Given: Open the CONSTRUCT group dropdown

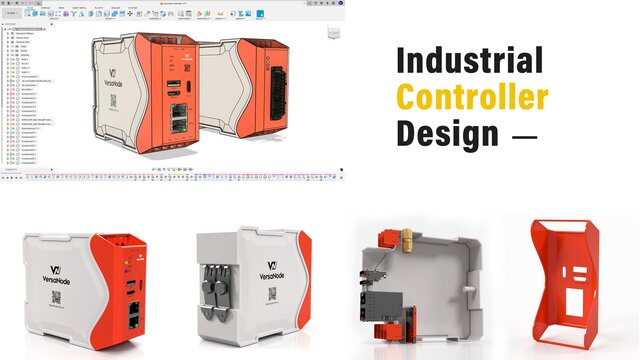Looking at the screenshot, I should [203, 18].
